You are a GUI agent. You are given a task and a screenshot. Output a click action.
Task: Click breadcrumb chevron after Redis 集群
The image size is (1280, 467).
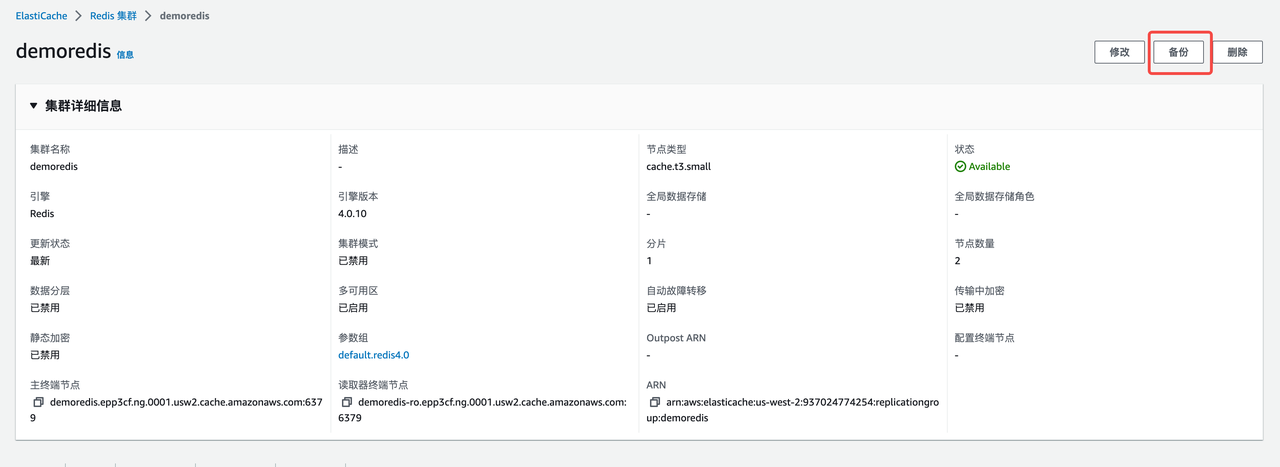(146, 16)
